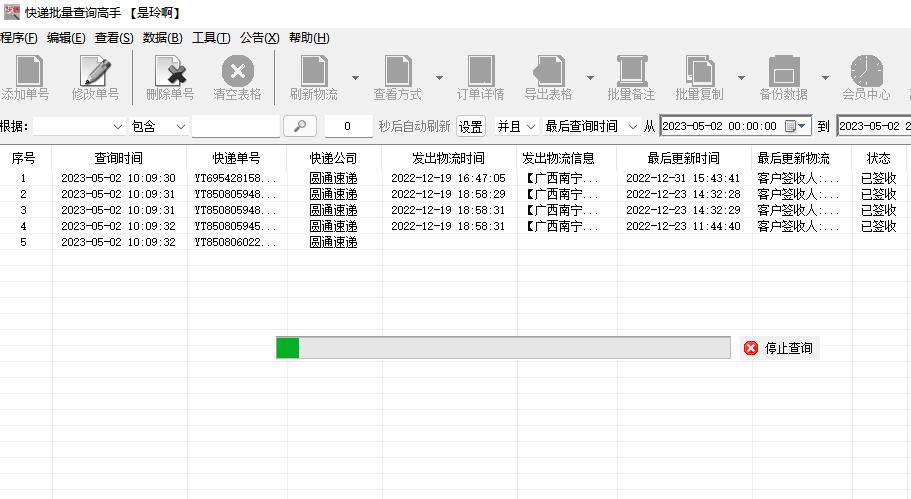Click row 2 status 已签收
911x499 pixels.
point(878,194)
